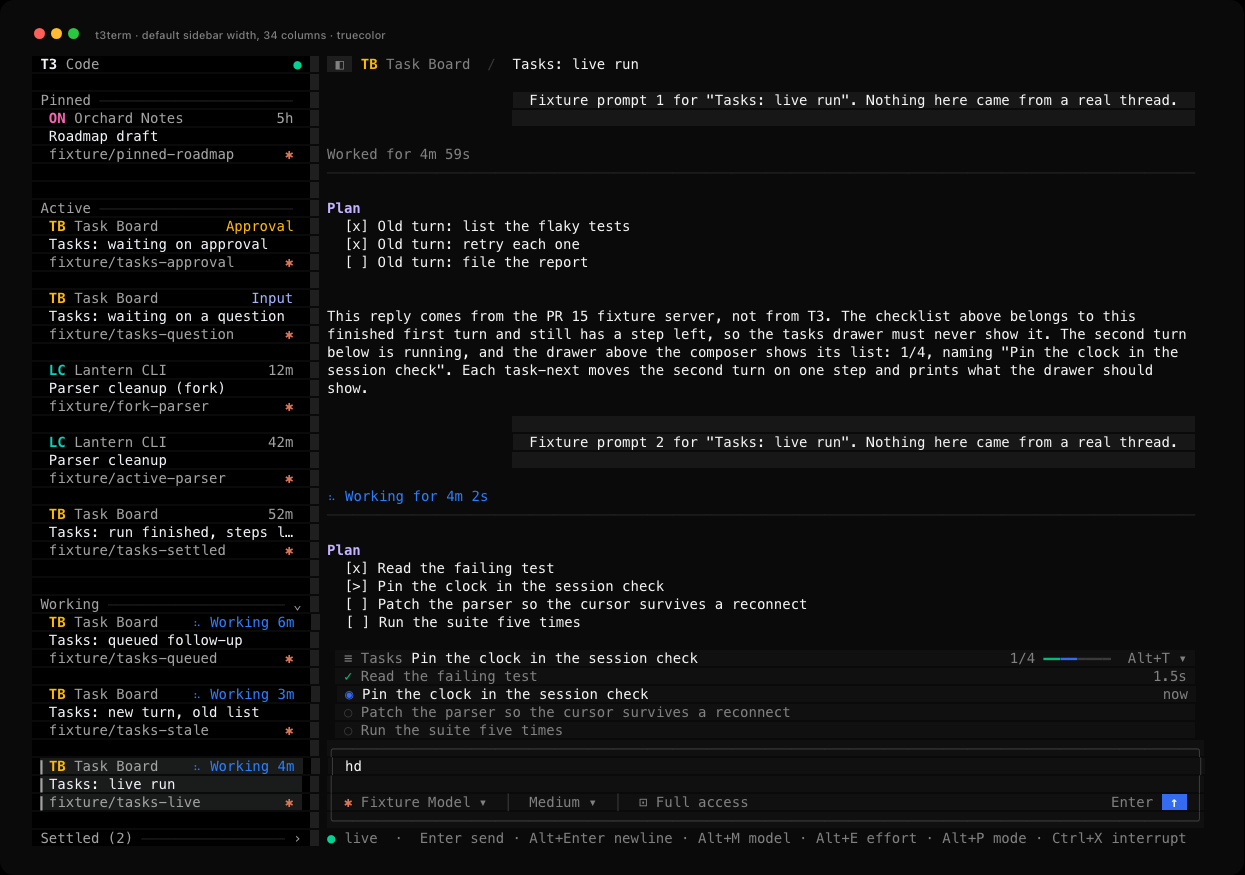Click the 1/4 task progress bar
The image size is (1245, 875).
(x=1077, y=658)
